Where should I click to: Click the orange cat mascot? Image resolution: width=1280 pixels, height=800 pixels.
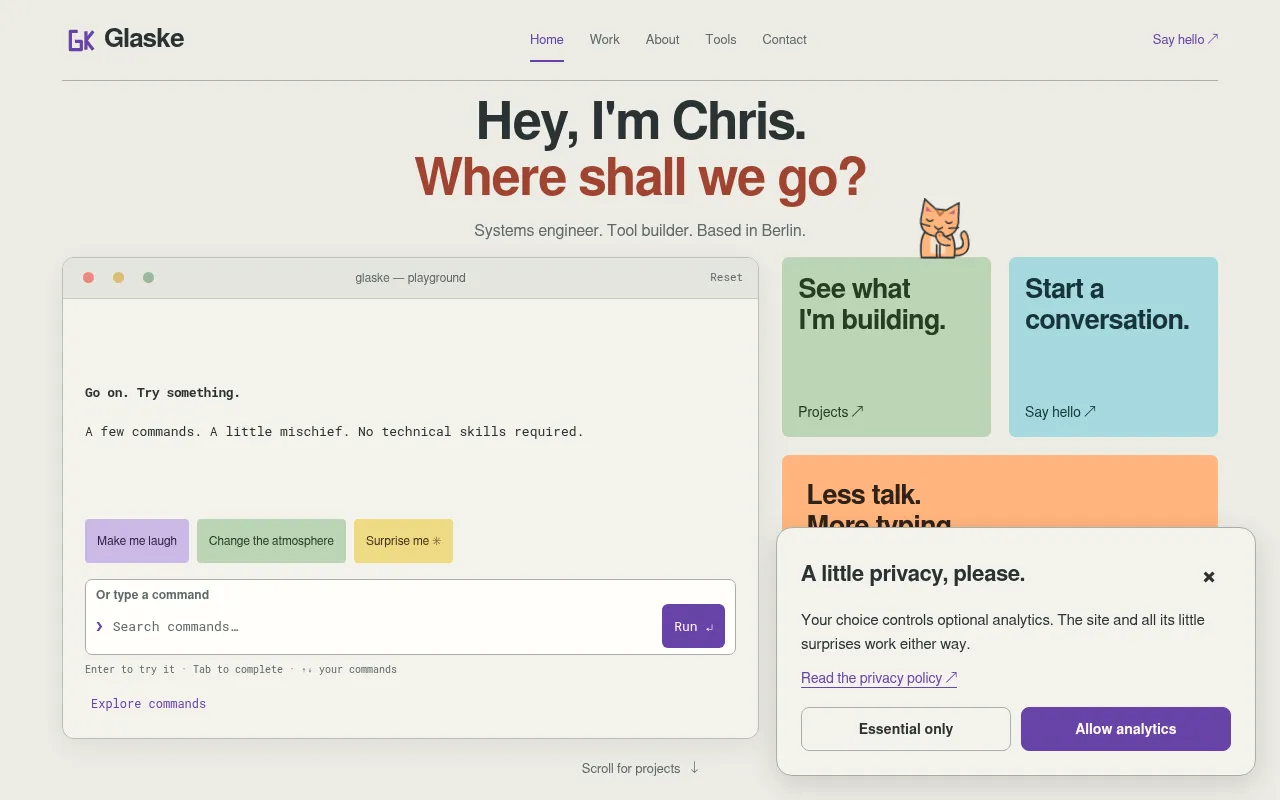[x=943, y=228]
